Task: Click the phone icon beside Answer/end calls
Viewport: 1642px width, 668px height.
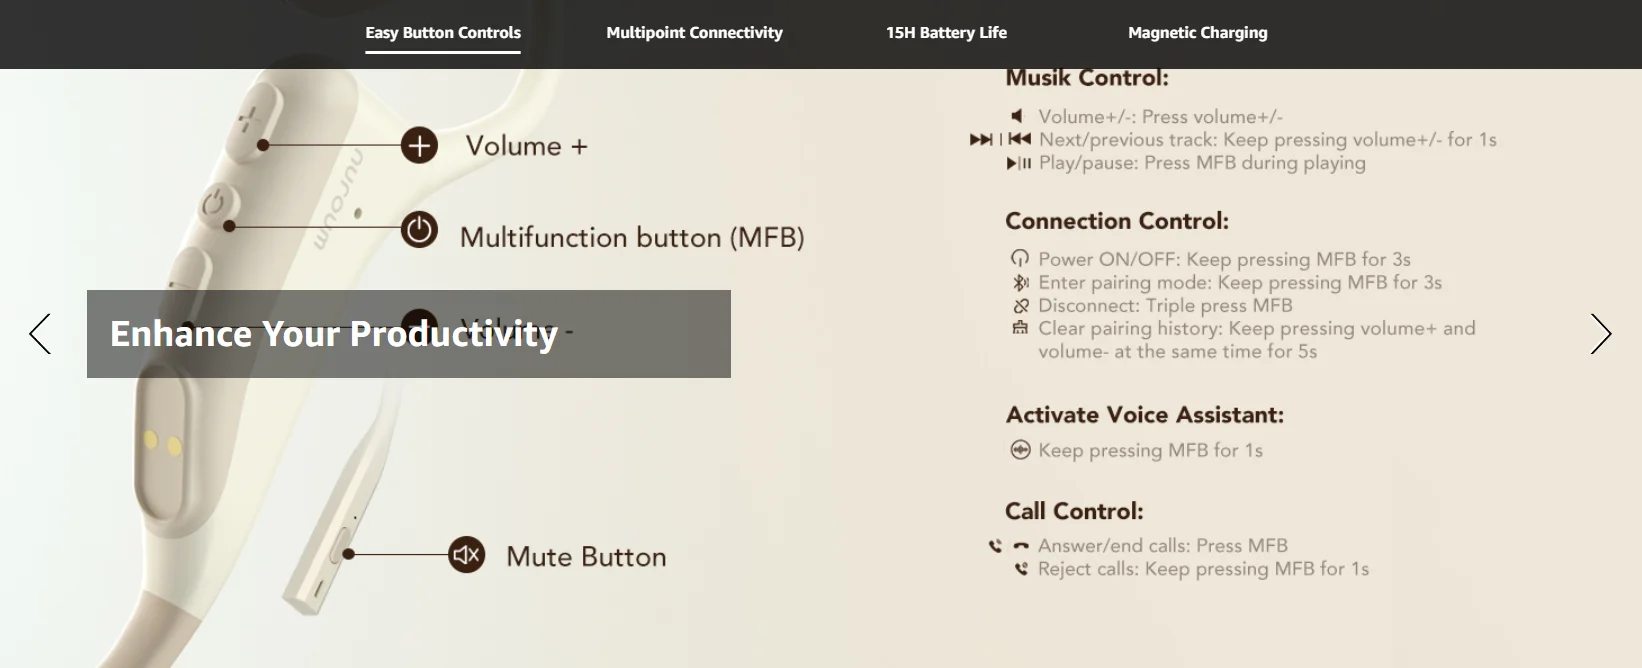Action: pyautogui.click(x=1008, y=546)
